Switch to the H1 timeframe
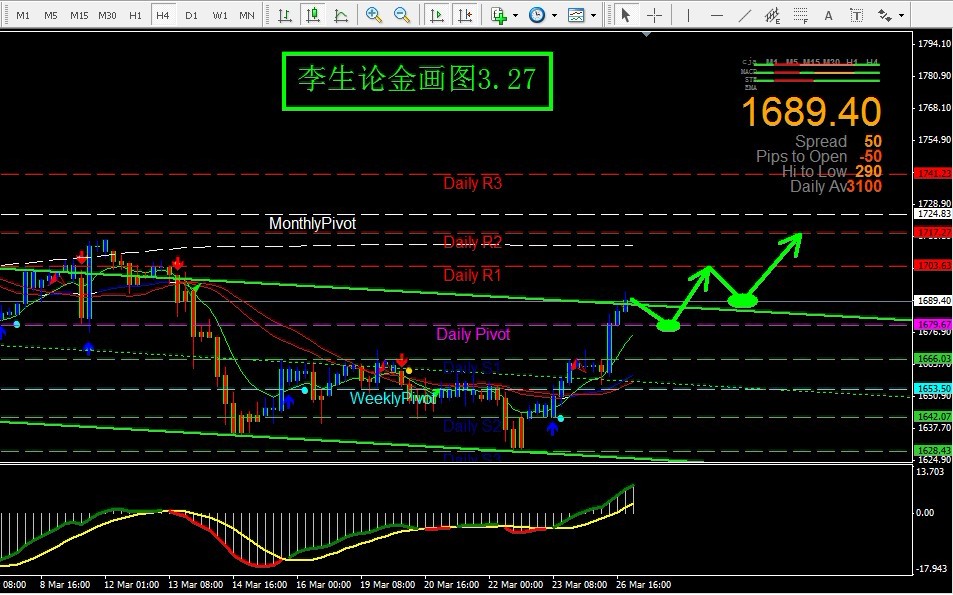 pyautogui.click(x=135, y=16)
